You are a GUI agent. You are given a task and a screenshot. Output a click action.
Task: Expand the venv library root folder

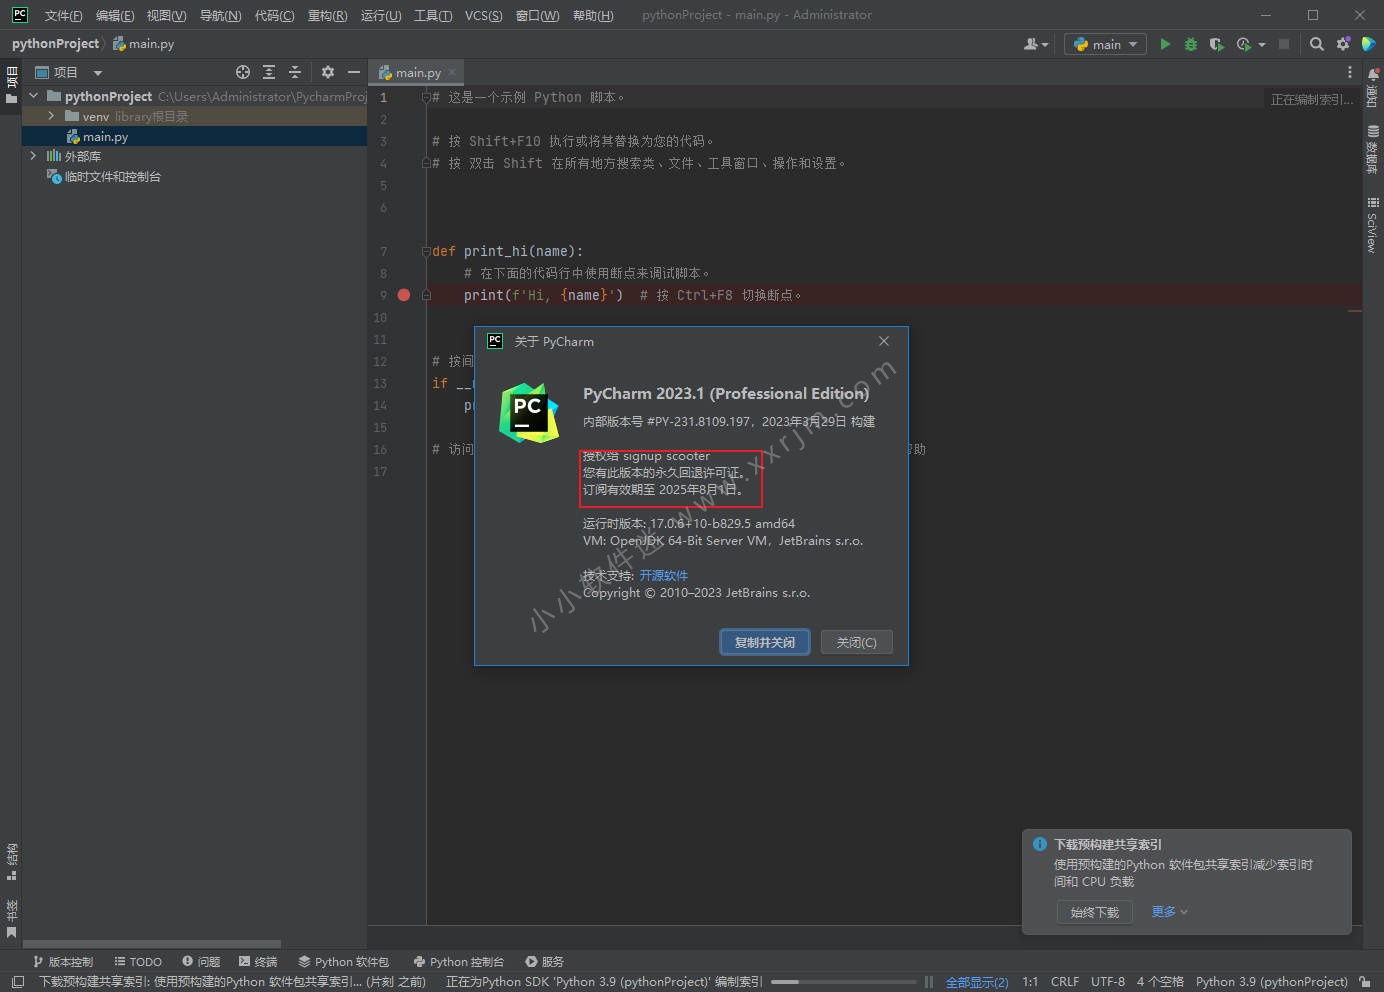tap(51, 116)
